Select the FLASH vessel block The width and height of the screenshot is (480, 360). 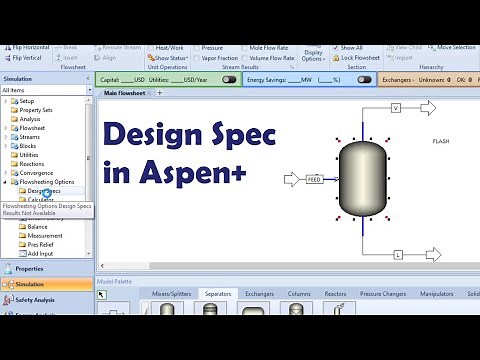(363, 178)
